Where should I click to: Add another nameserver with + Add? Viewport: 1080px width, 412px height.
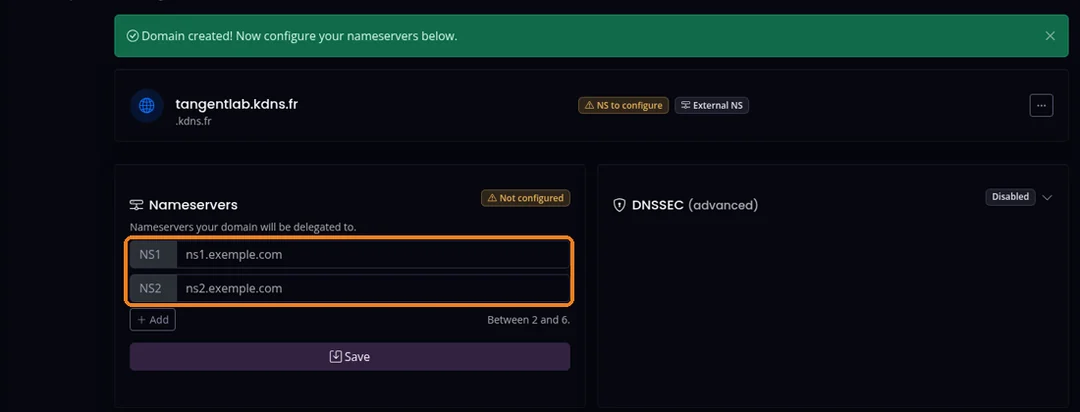coord(153,320)
